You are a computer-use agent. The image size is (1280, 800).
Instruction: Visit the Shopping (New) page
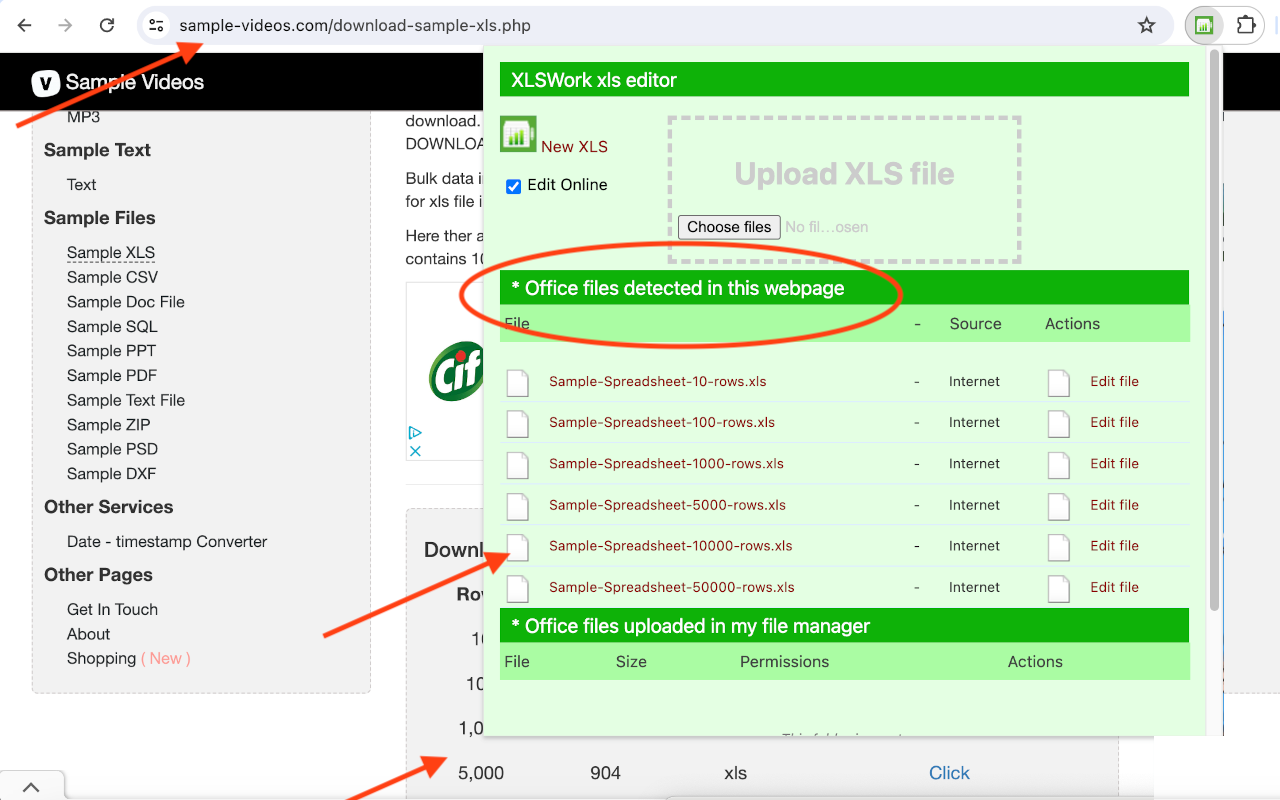[x=101, y=658]
